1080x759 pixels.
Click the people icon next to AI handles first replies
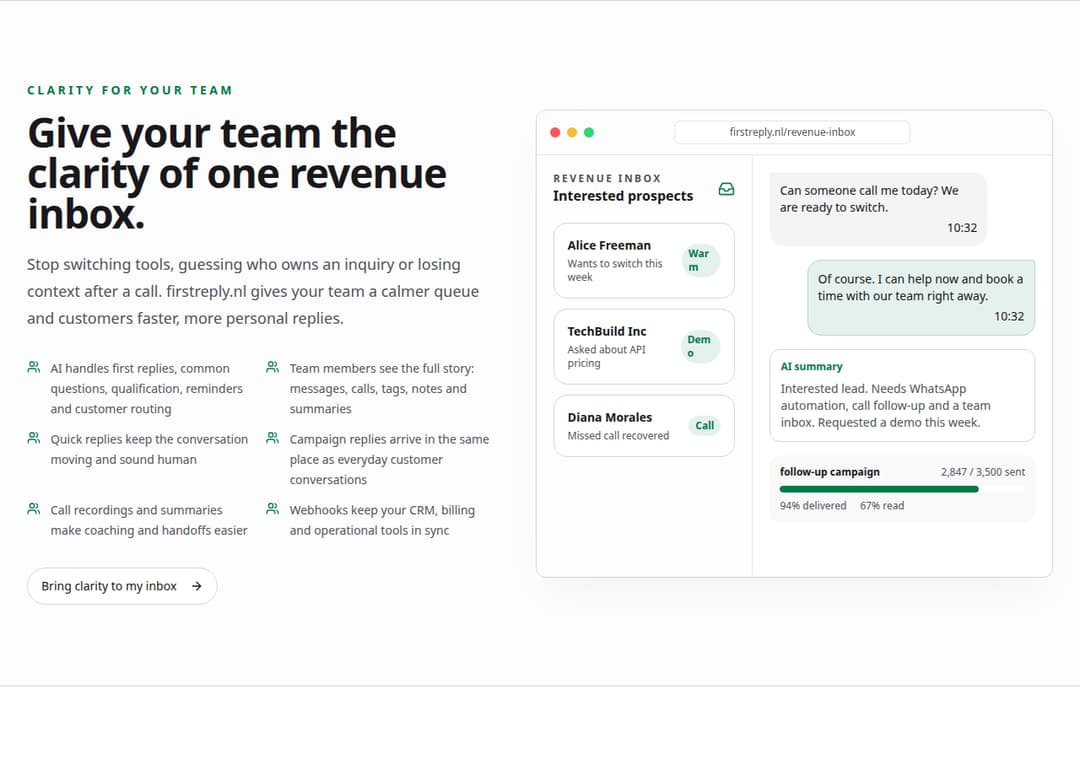click(34, 367)
